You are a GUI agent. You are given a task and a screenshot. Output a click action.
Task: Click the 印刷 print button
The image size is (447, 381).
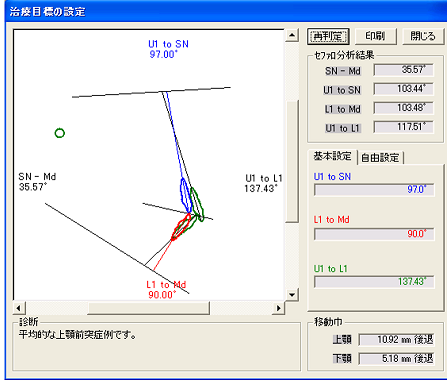coord(376,36)
